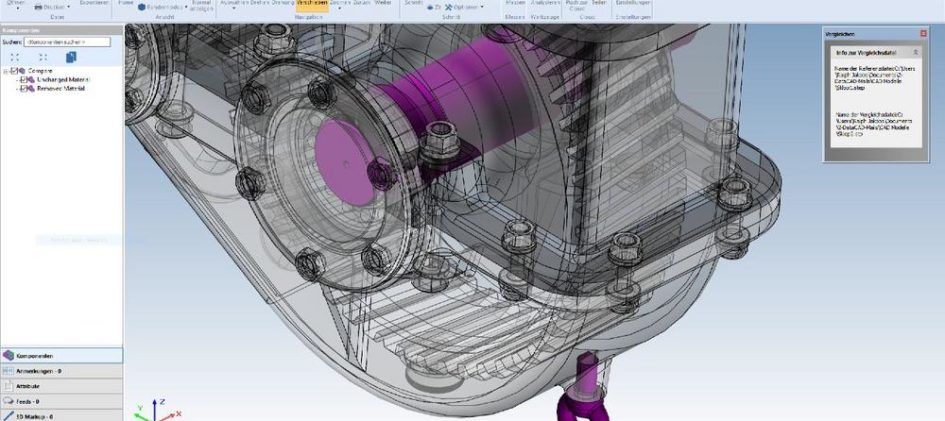
Task: Click the purple Komponenten panel icon
Action: 8,355
